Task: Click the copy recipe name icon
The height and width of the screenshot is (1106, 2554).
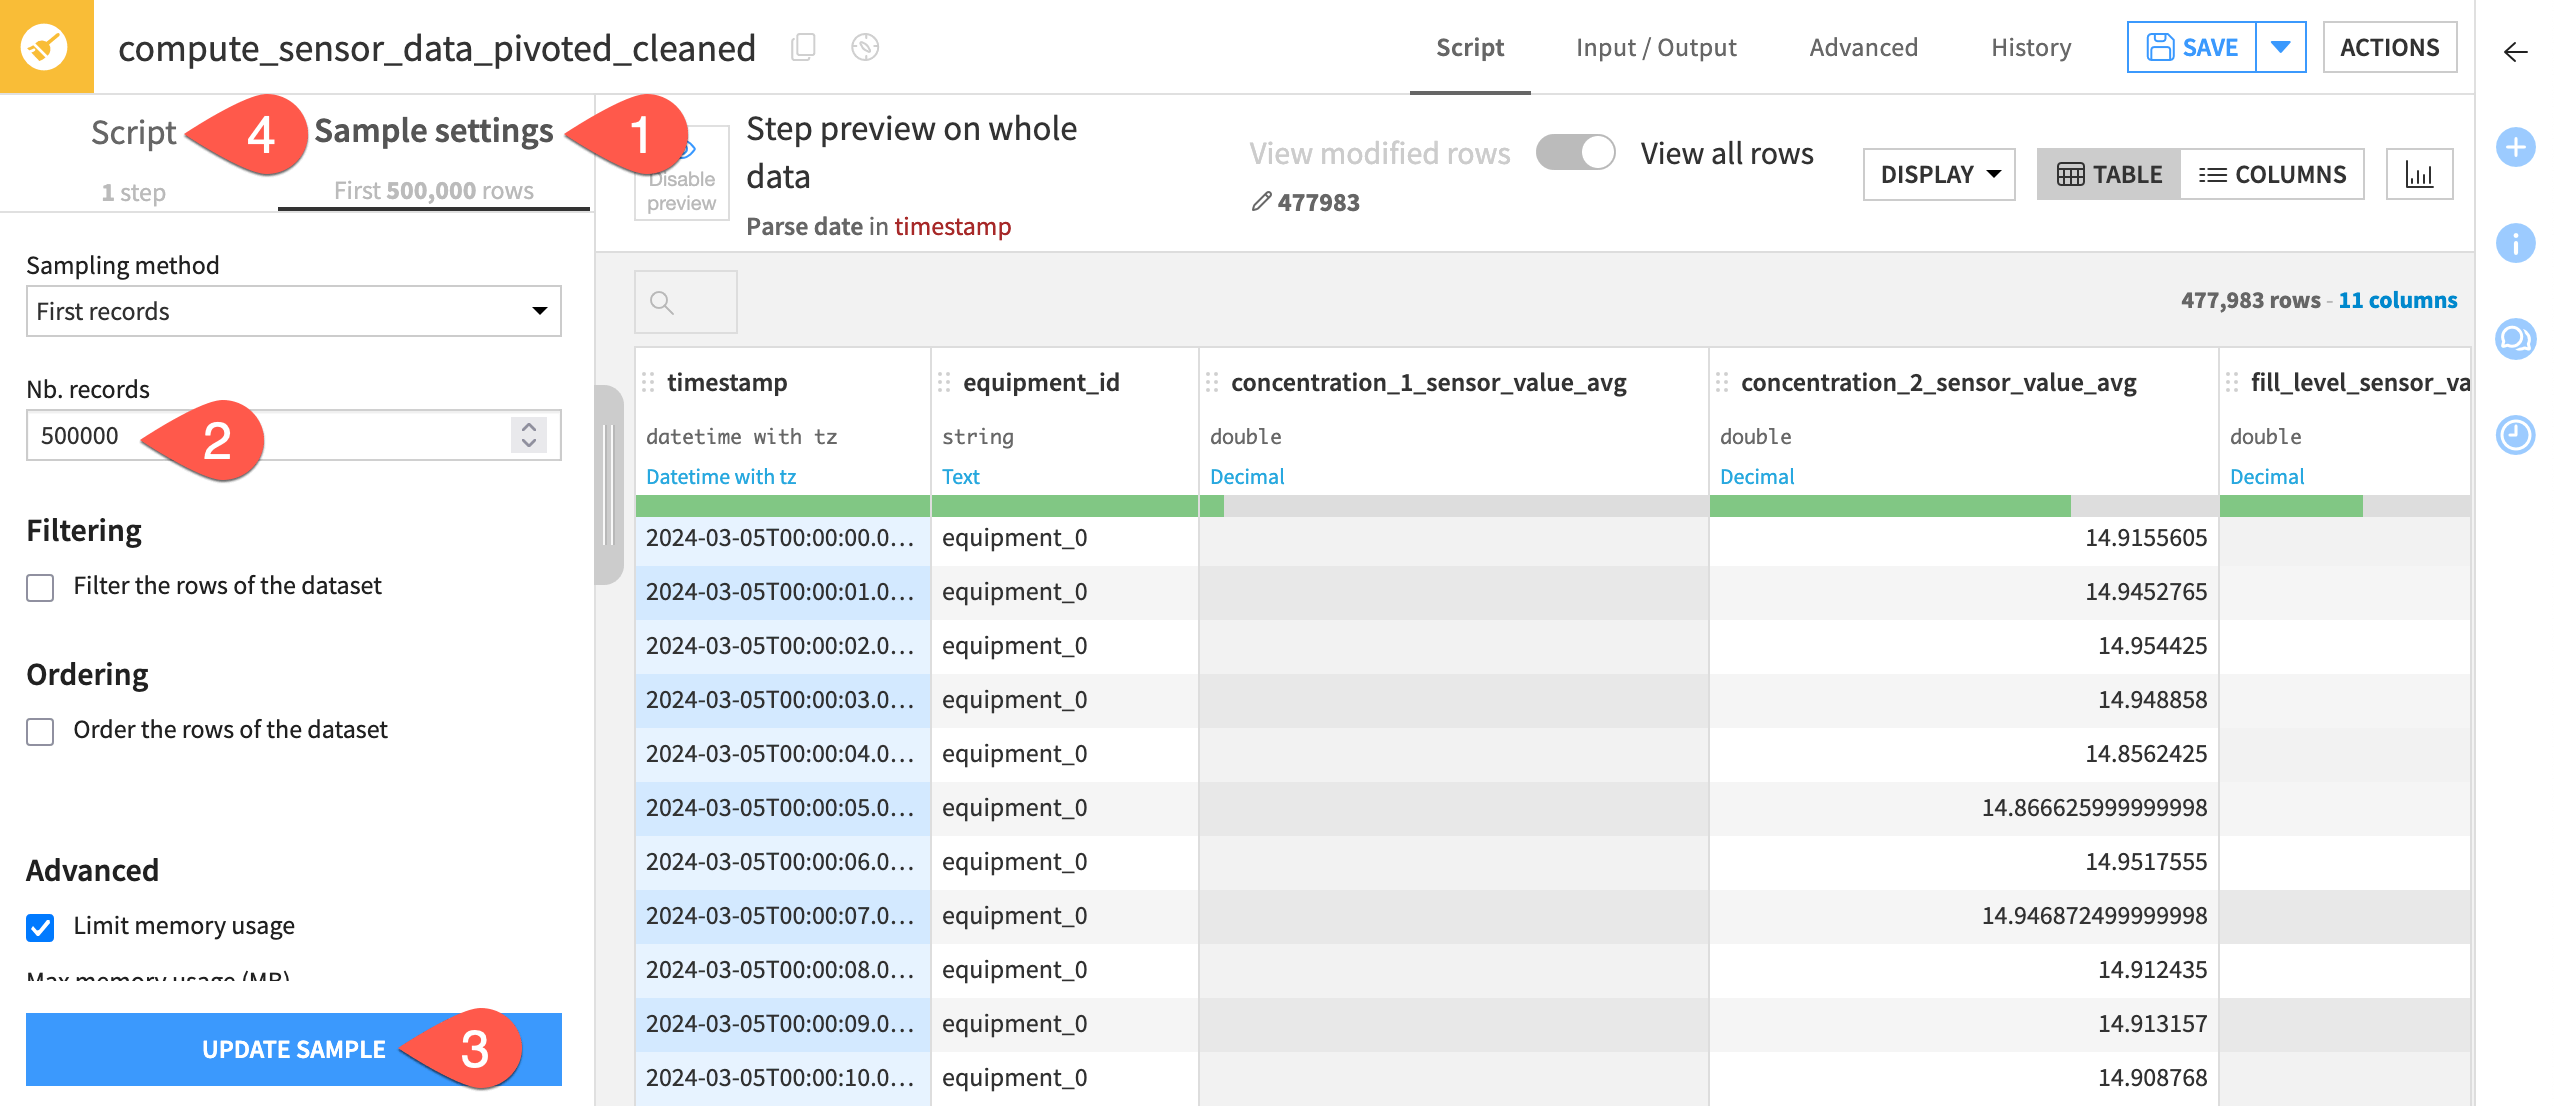Action: (x=803, y=47)
